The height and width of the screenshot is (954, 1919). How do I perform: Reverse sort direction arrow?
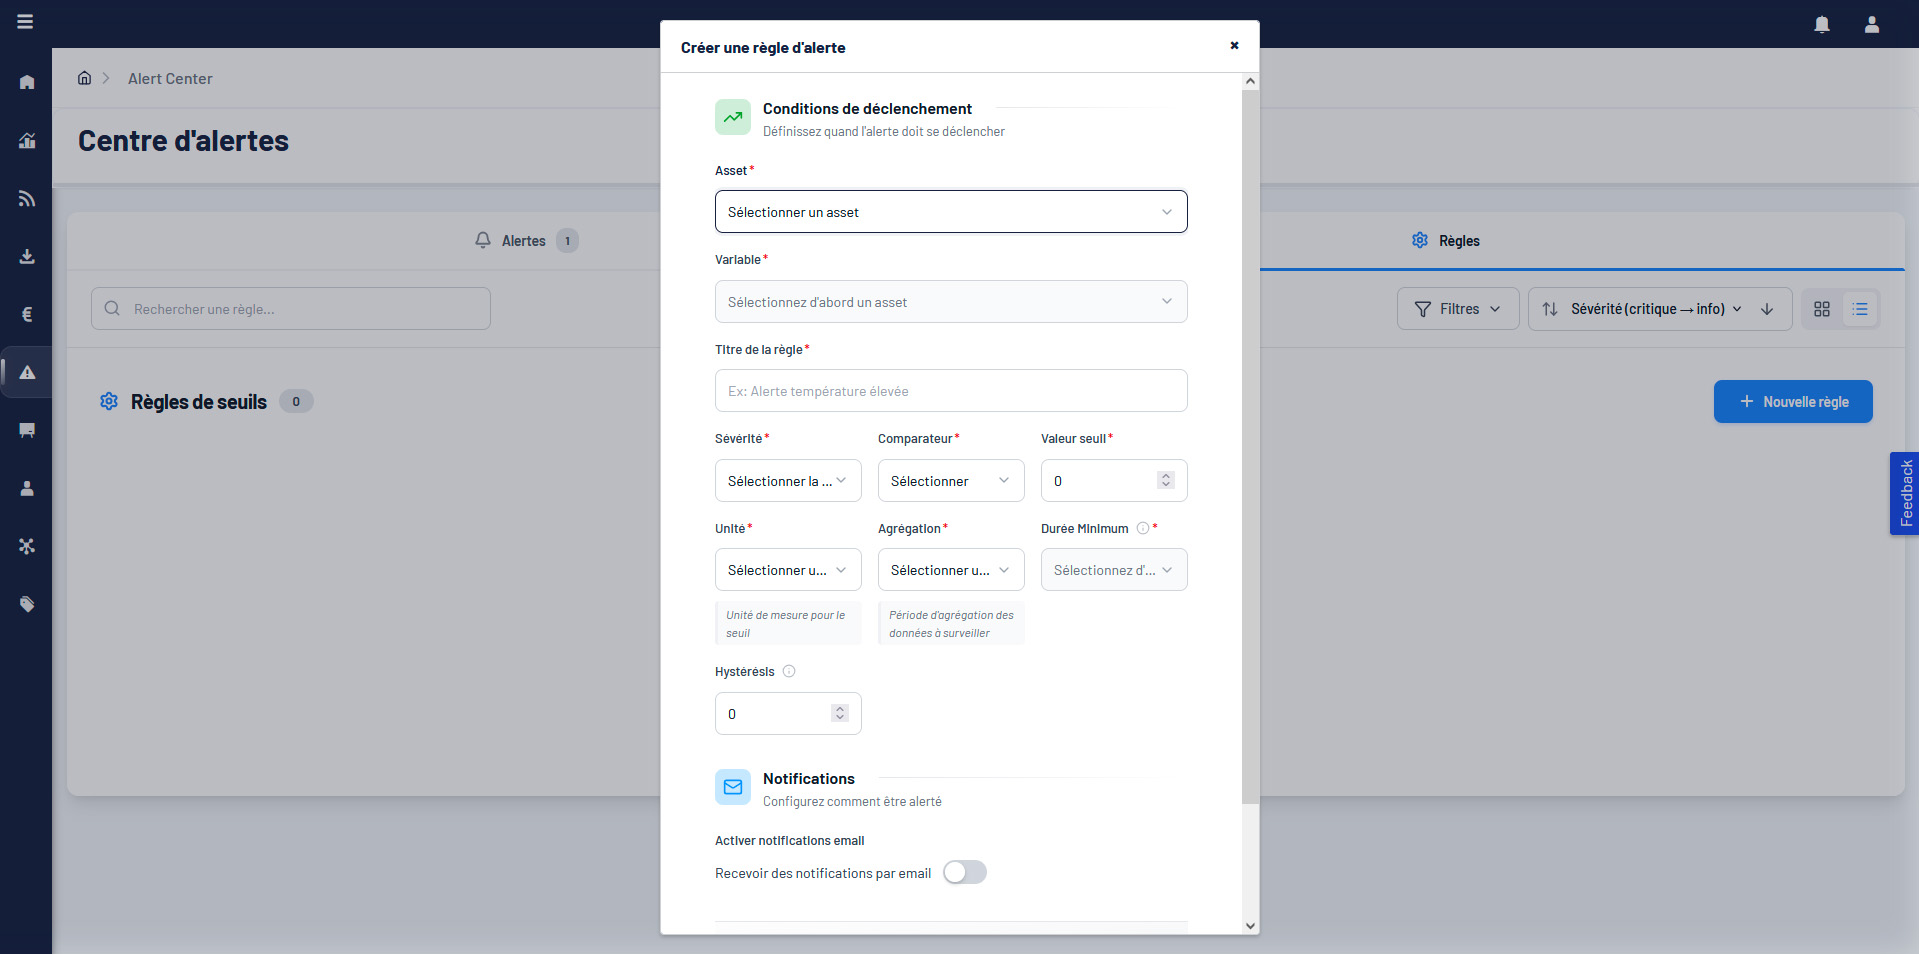[1767, 309]
